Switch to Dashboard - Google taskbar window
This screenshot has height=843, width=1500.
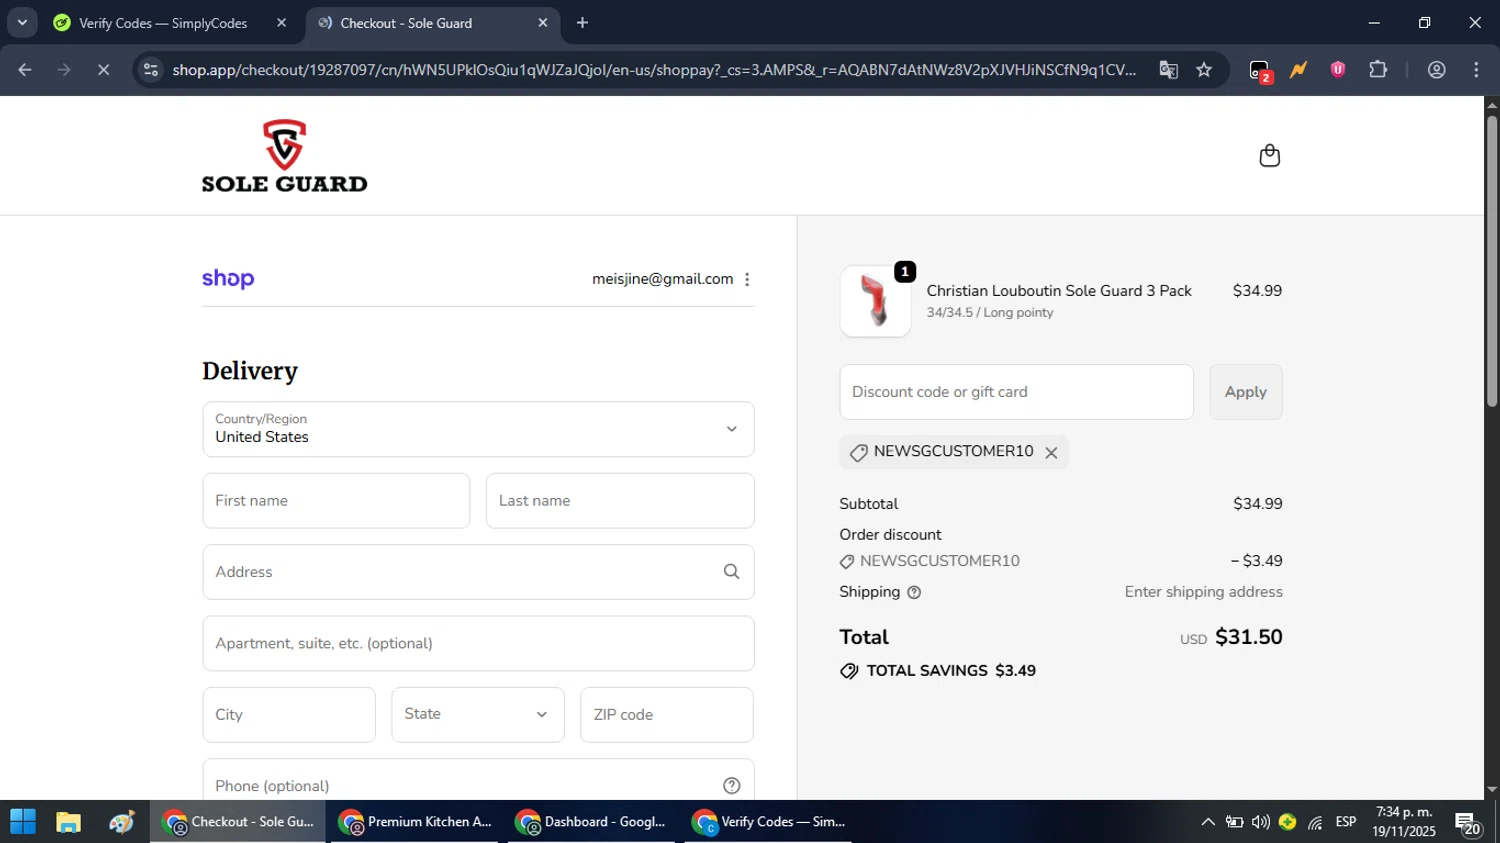click(592, 822)
